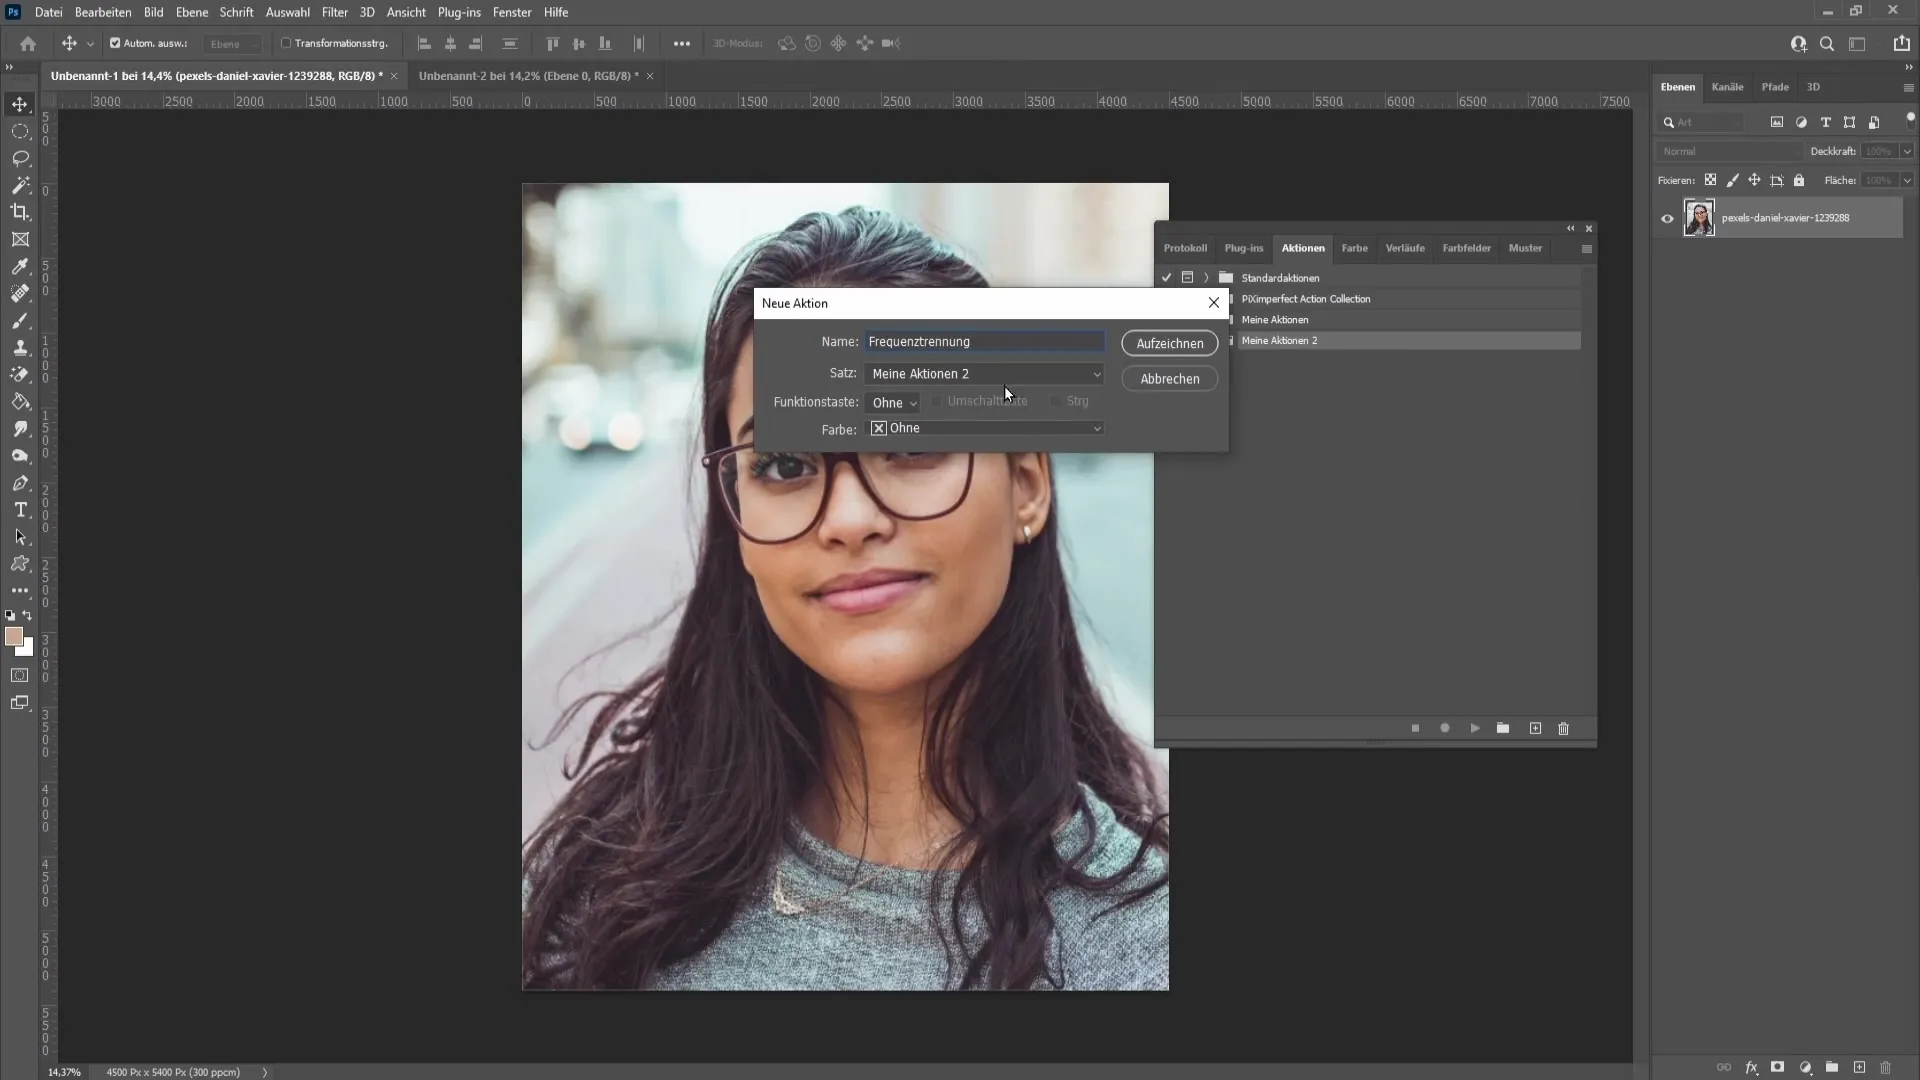Image resolution: width=1920 pixels, height=1080 pixels.
Task: Select the Eyedropper tool
Action: [20, 266]
